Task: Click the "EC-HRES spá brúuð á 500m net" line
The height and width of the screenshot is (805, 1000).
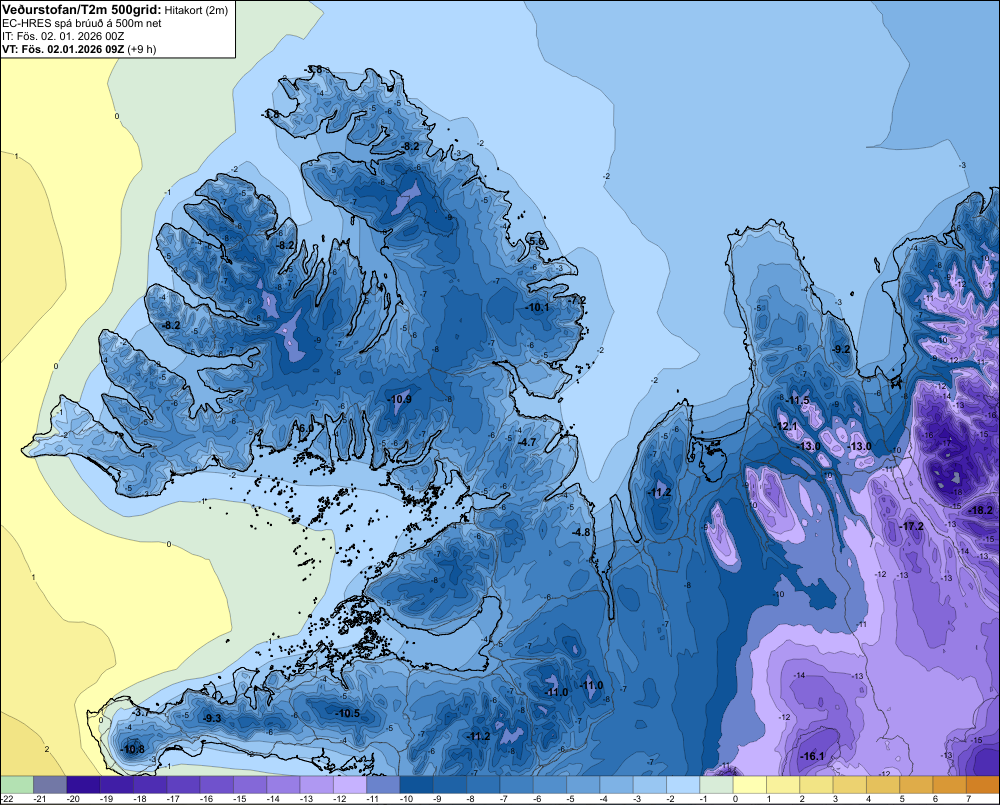Action: pyautogui.click(x=82, y=24)
